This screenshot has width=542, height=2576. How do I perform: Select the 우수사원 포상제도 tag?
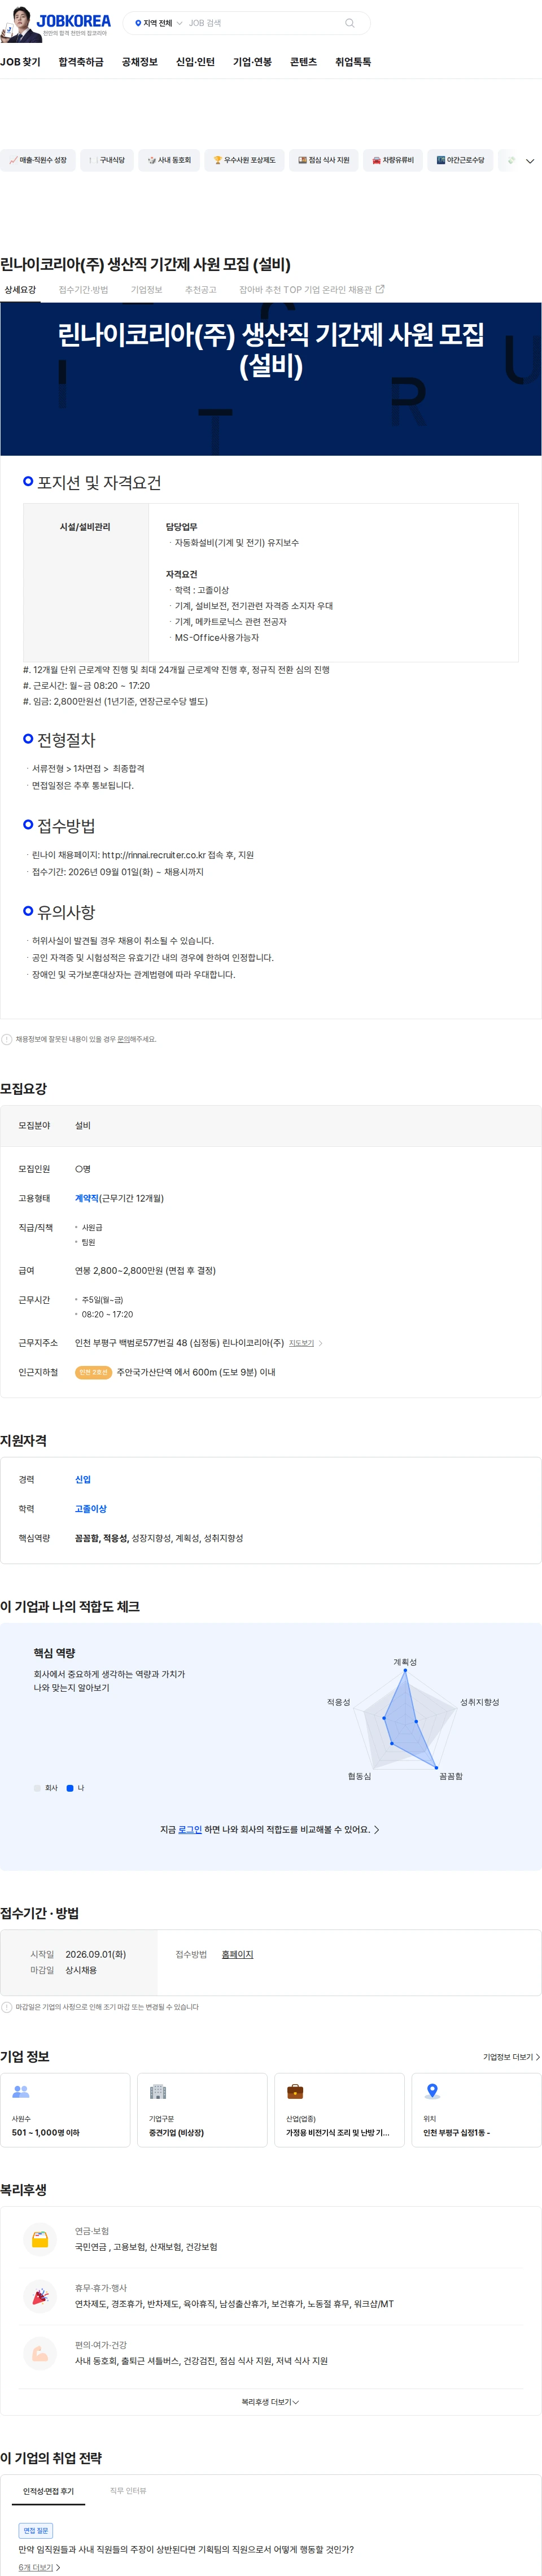click(244, 160)
